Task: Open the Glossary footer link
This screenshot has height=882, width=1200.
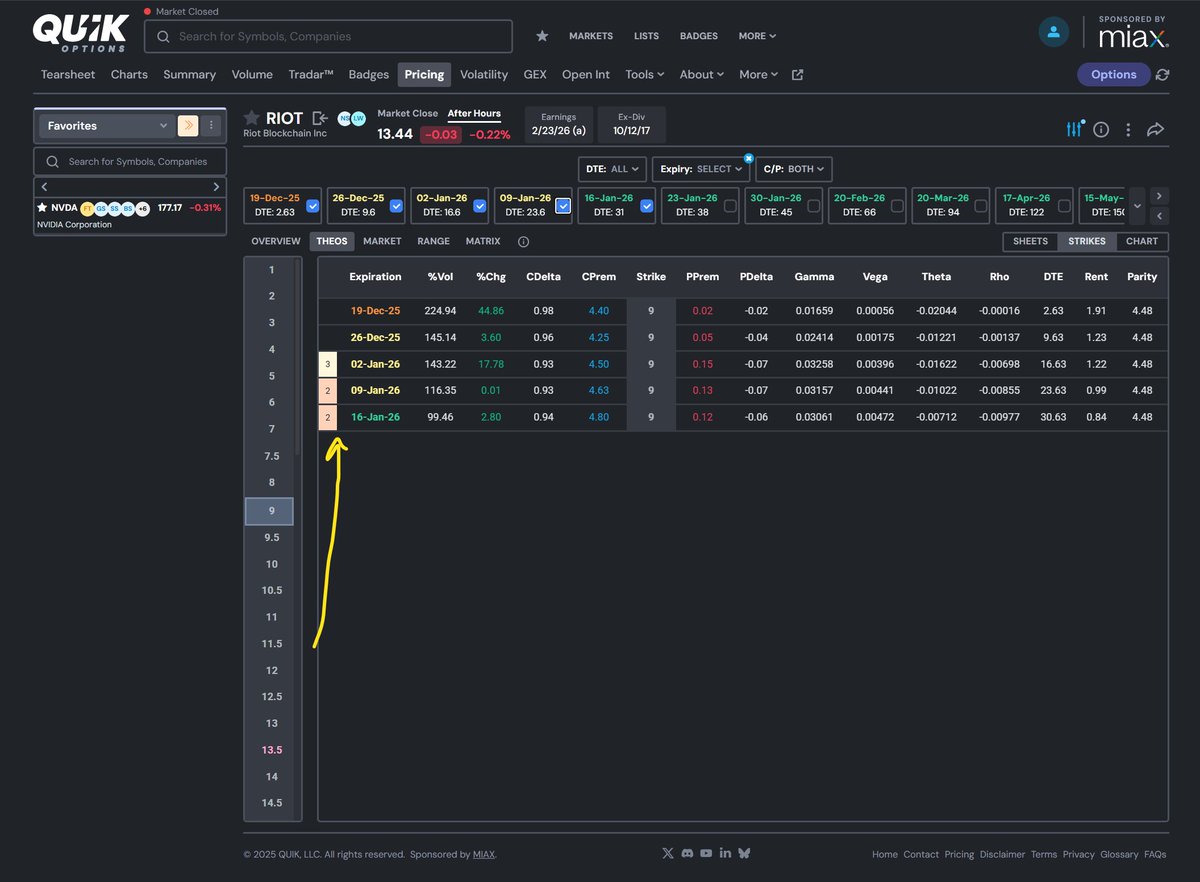Action: click(x=1119, y=855)
